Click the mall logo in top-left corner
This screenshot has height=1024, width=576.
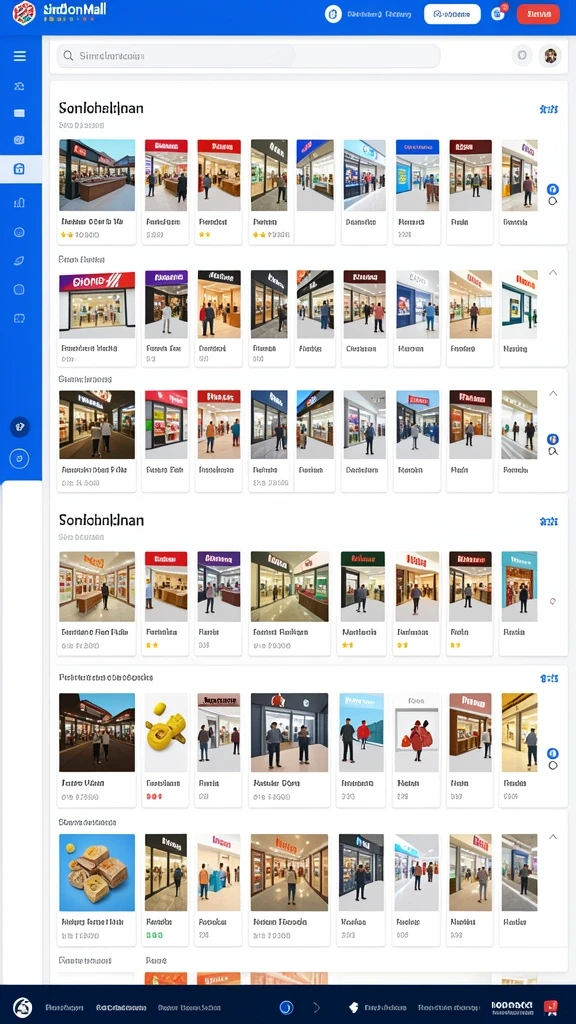coord(24,13)
